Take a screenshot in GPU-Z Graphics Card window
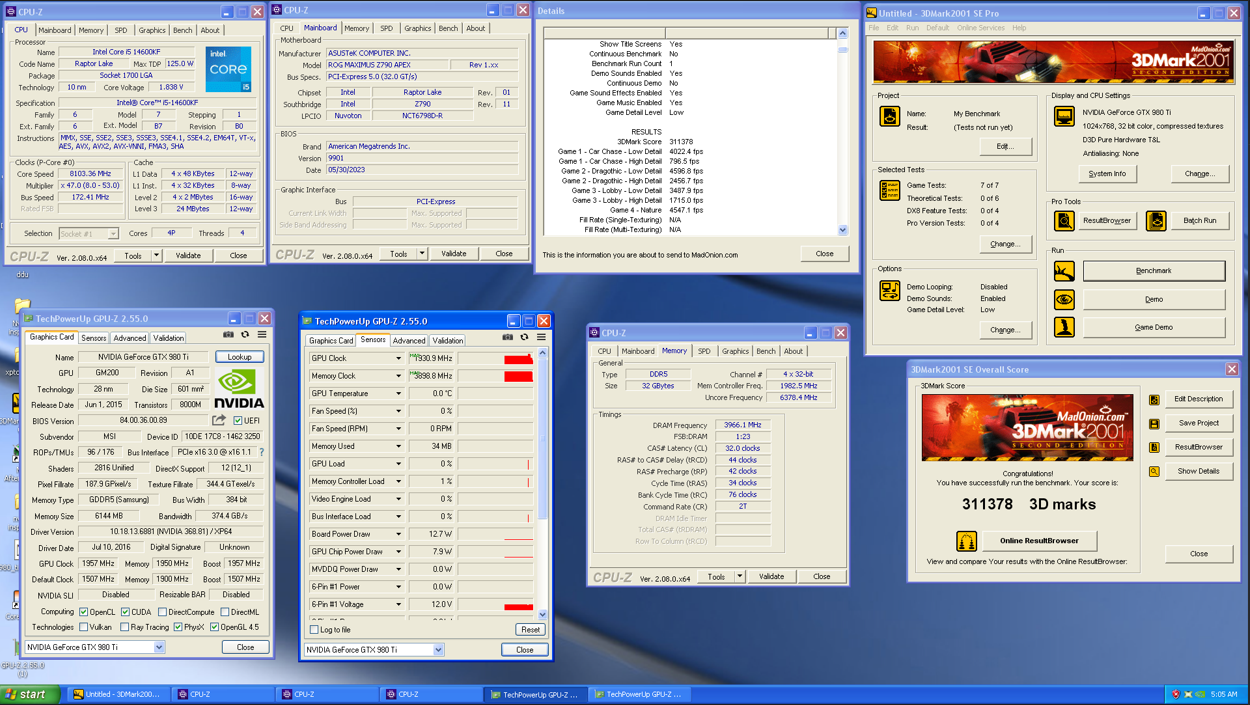 (x=229, y=335)
